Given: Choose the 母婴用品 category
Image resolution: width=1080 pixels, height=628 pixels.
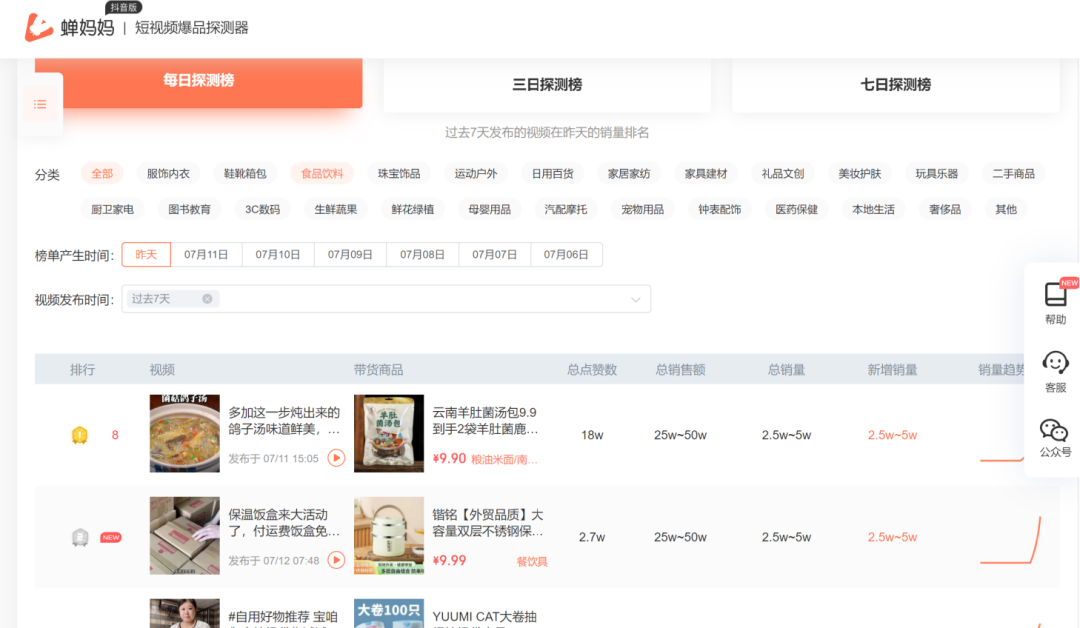Looking at the screenshot, I should point(490,209).
